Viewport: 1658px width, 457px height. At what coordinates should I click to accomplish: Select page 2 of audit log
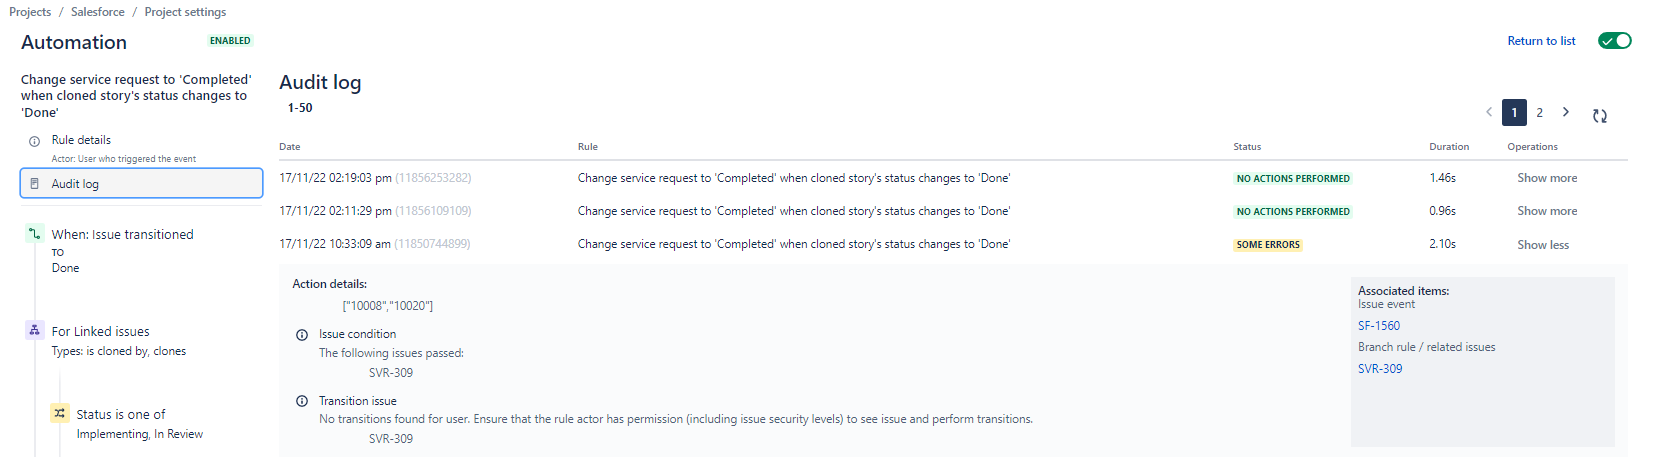click(x=1539, y=112)
